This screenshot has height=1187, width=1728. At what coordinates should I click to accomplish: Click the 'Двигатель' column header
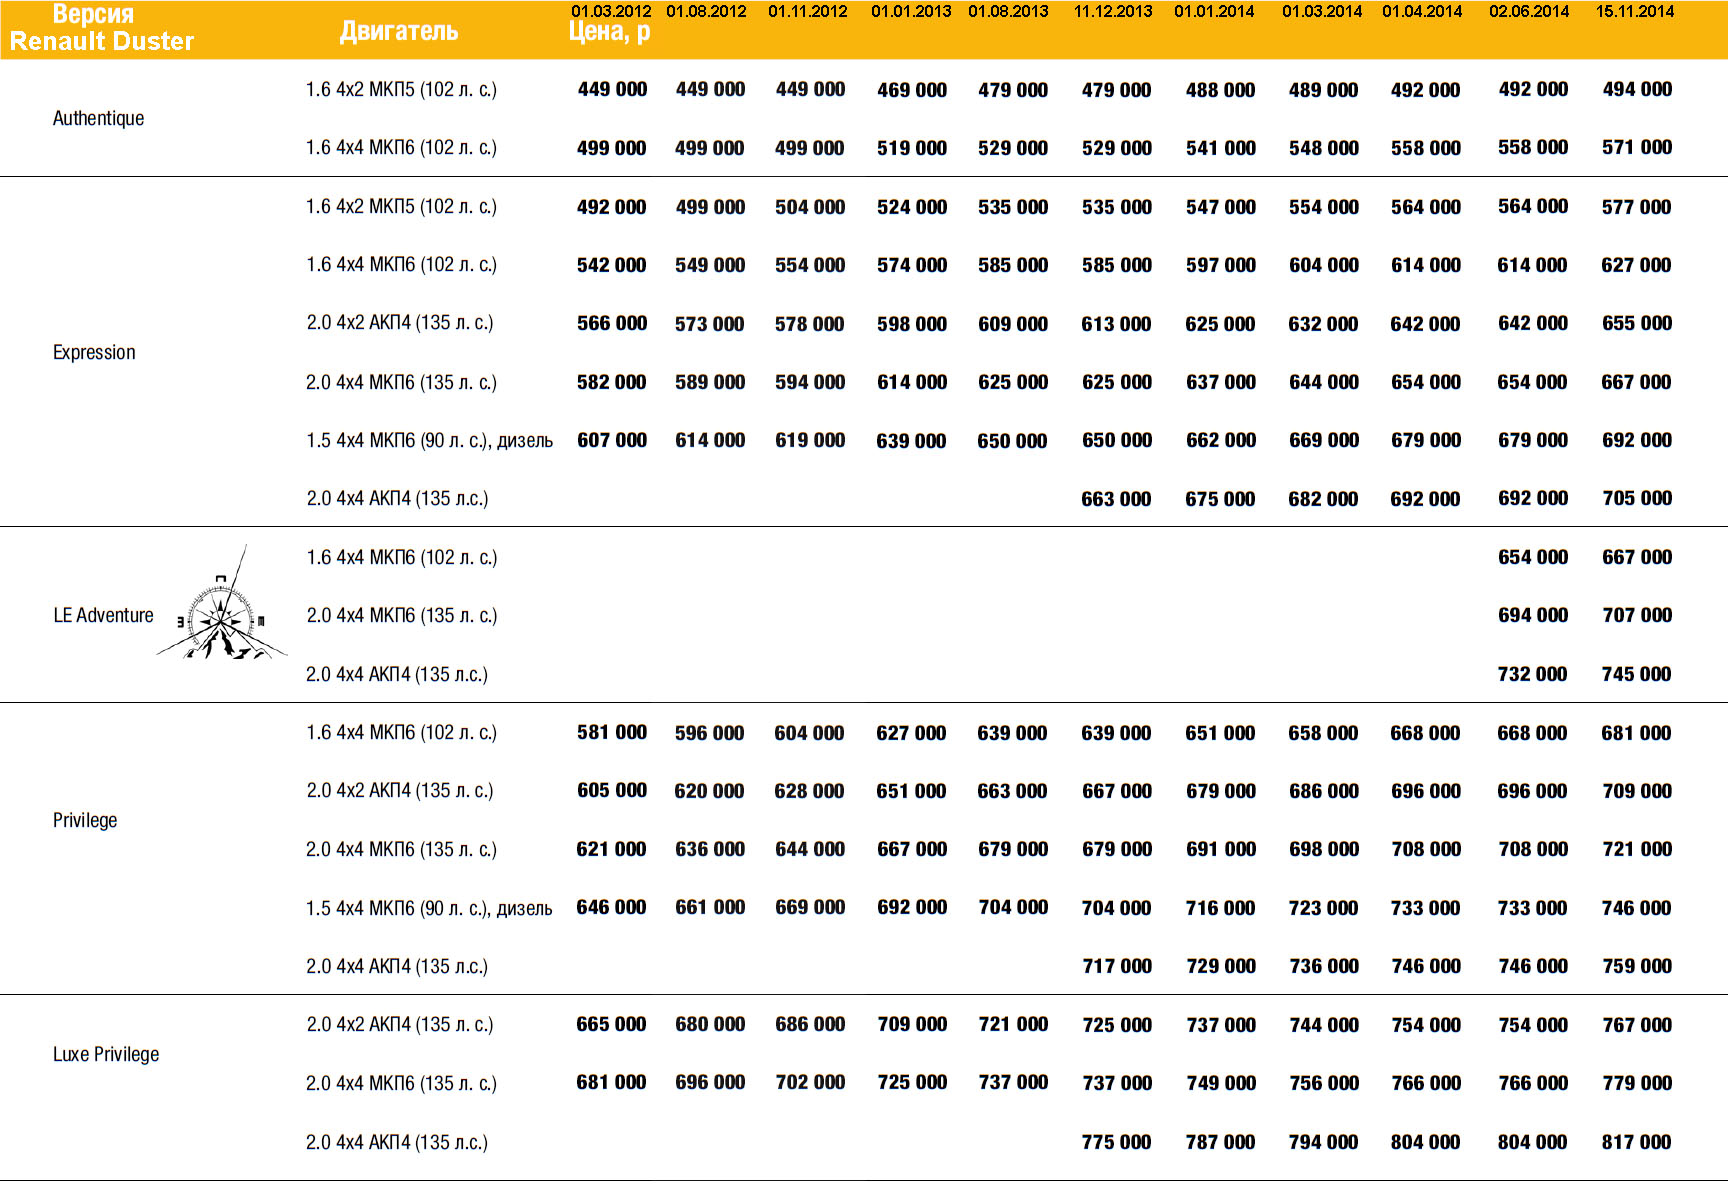tap(398, 31)
